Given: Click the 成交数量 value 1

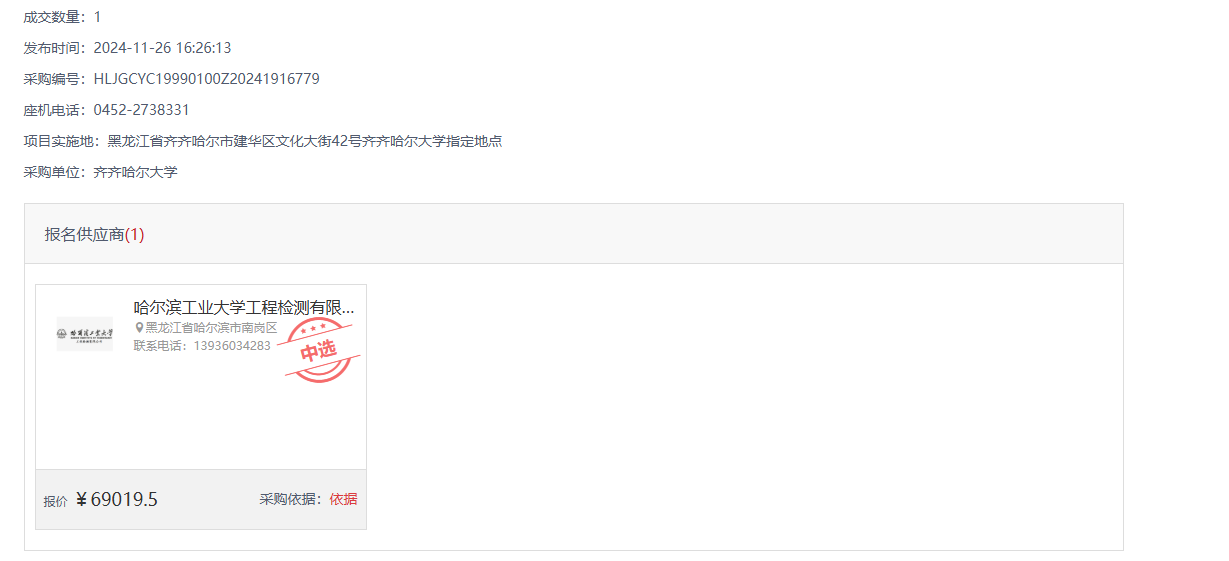Looking at the screenshot, I should tap(97, 17).
